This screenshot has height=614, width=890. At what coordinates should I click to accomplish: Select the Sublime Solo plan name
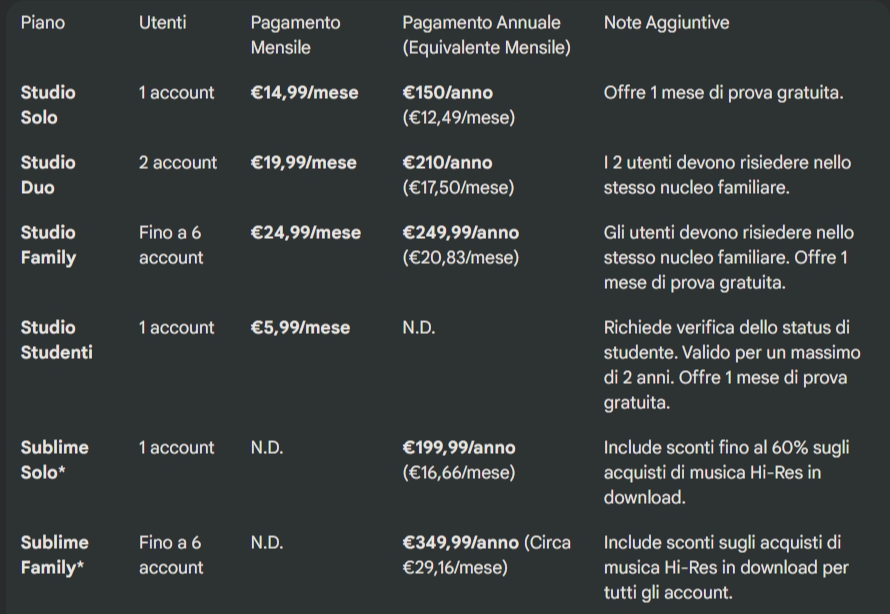click(x=54, y=459)
